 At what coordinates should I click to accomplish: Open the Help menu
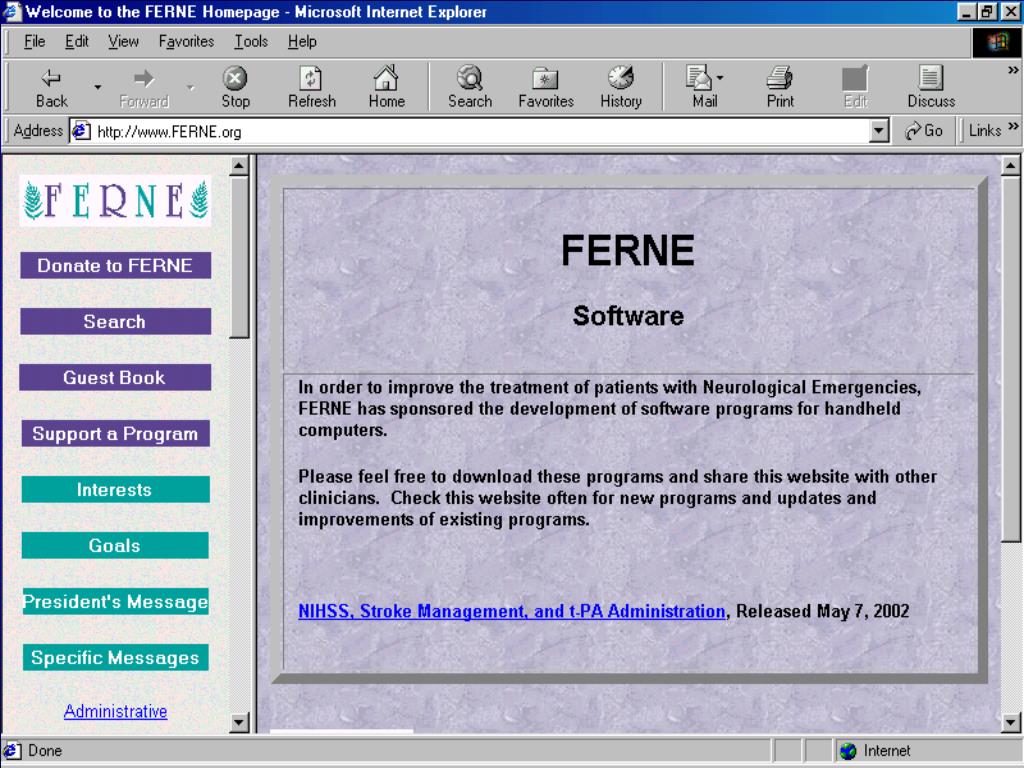(x=302, y=41)
